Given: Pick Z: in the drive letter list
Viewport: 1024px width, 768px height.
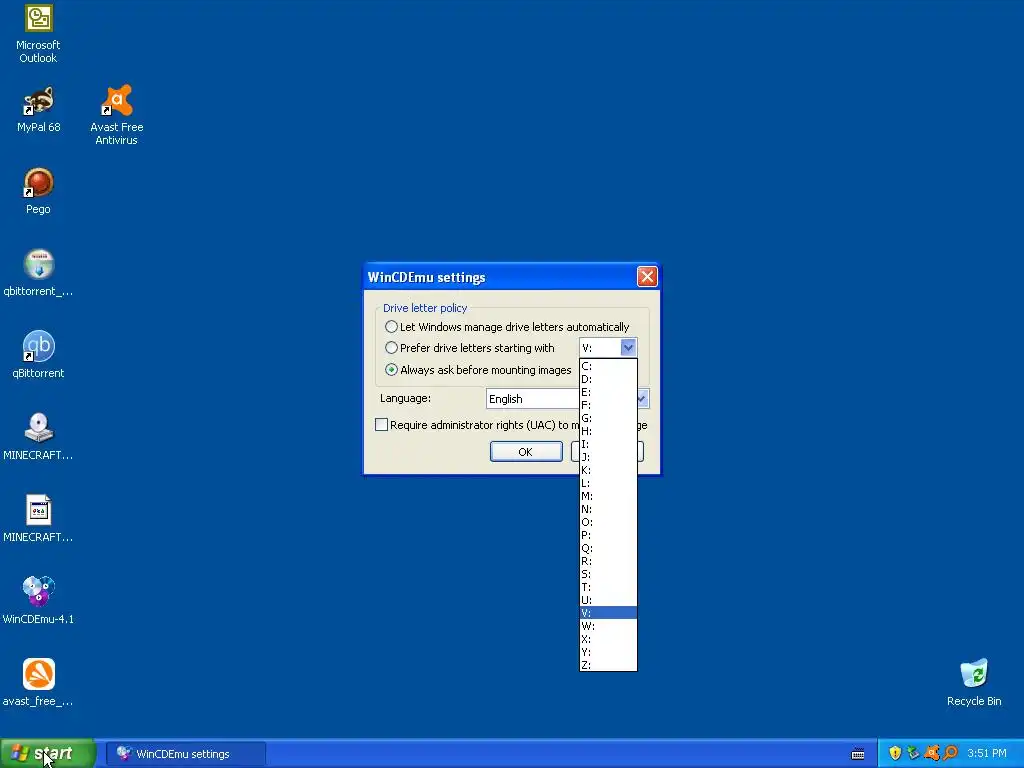Looking at the screenshot, I should (608, 665).
